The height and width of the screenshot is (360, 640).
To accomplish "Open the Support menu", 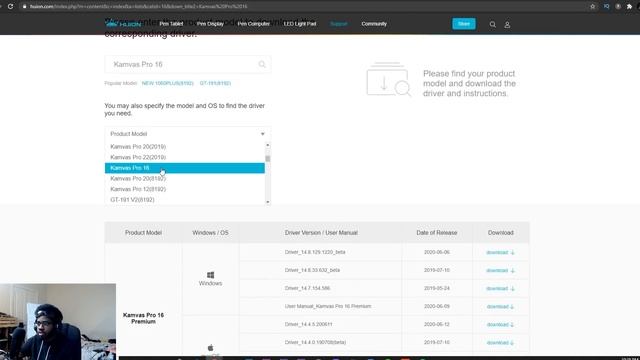I will click(339, 24).
